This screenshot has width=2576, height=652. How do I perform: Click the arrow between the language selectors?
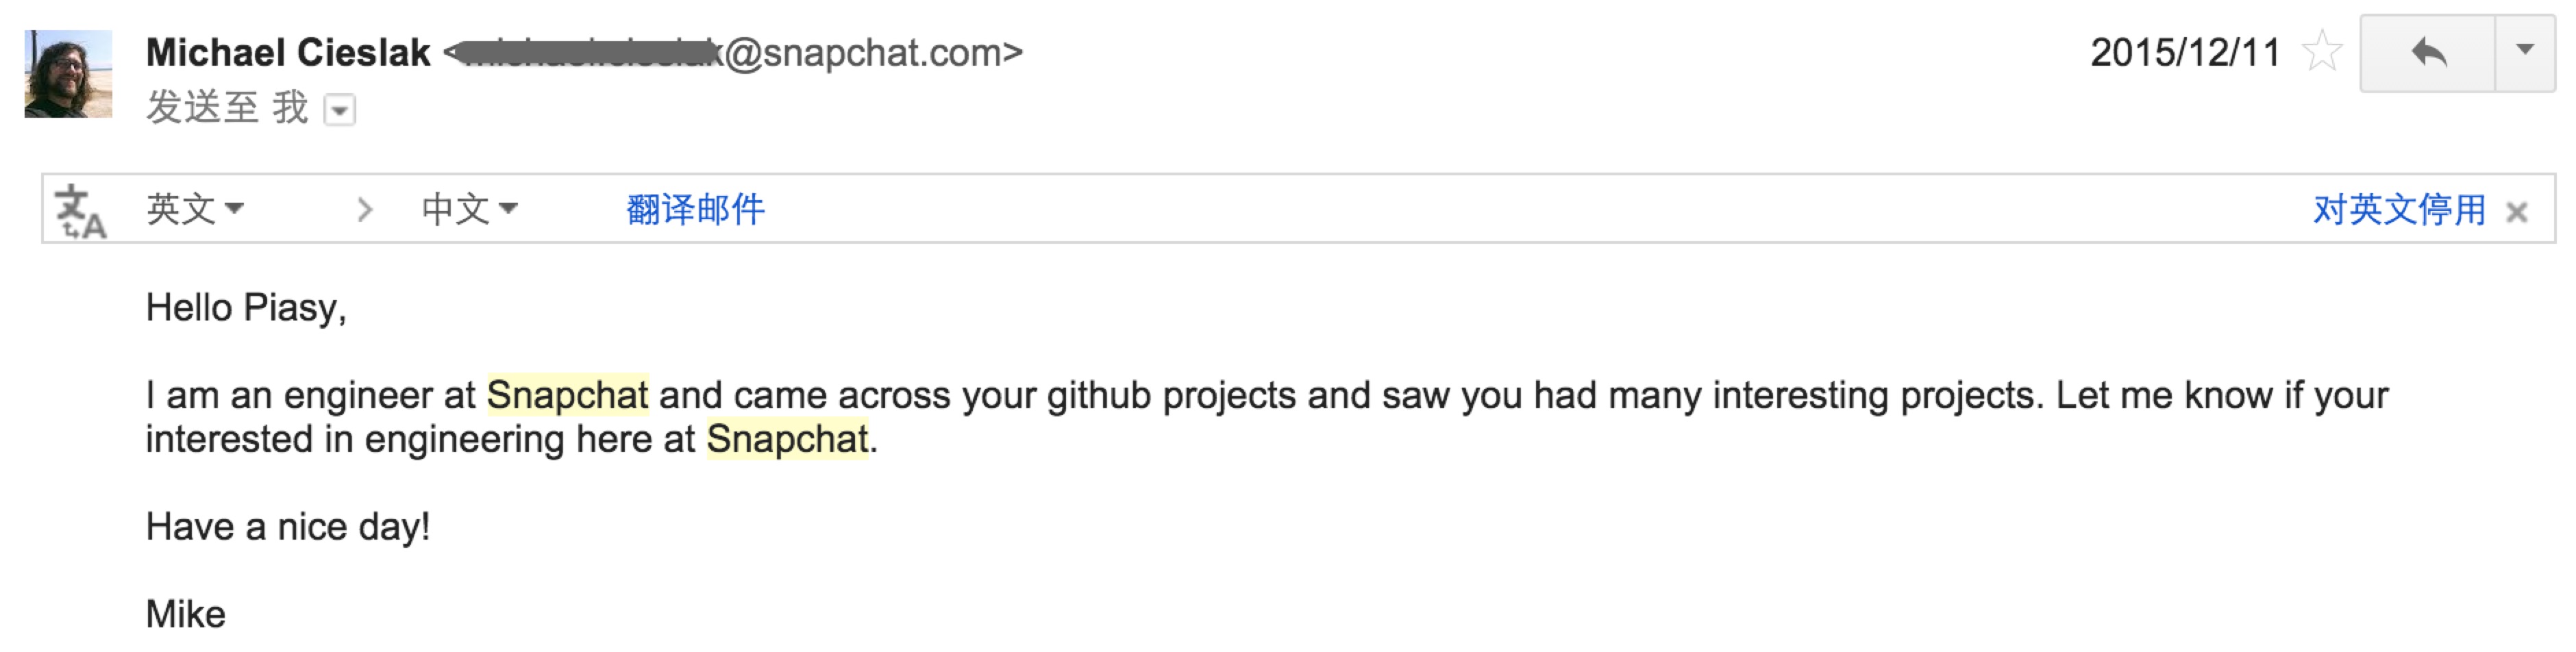click(365, 209)
